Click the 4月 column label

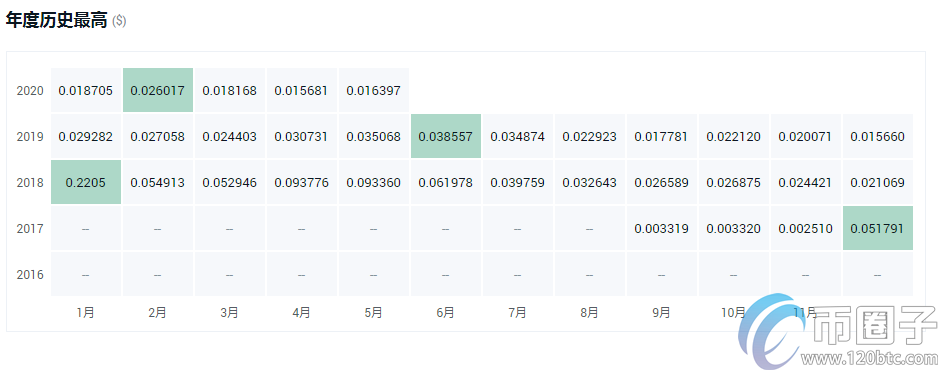[302, 313]
